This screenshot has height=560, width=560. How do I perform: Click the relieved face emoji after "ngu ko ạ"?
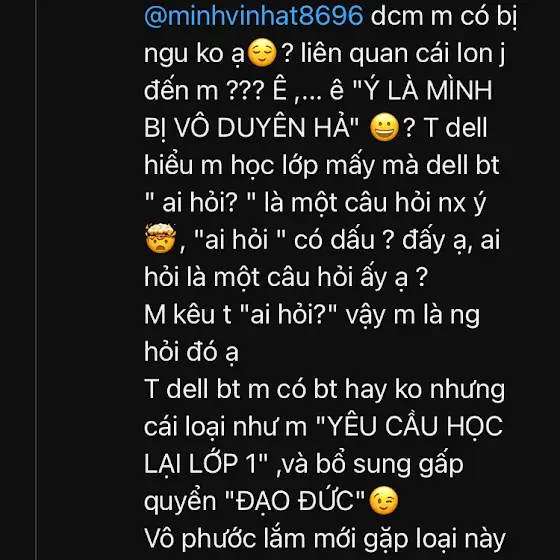coord(262,53)
